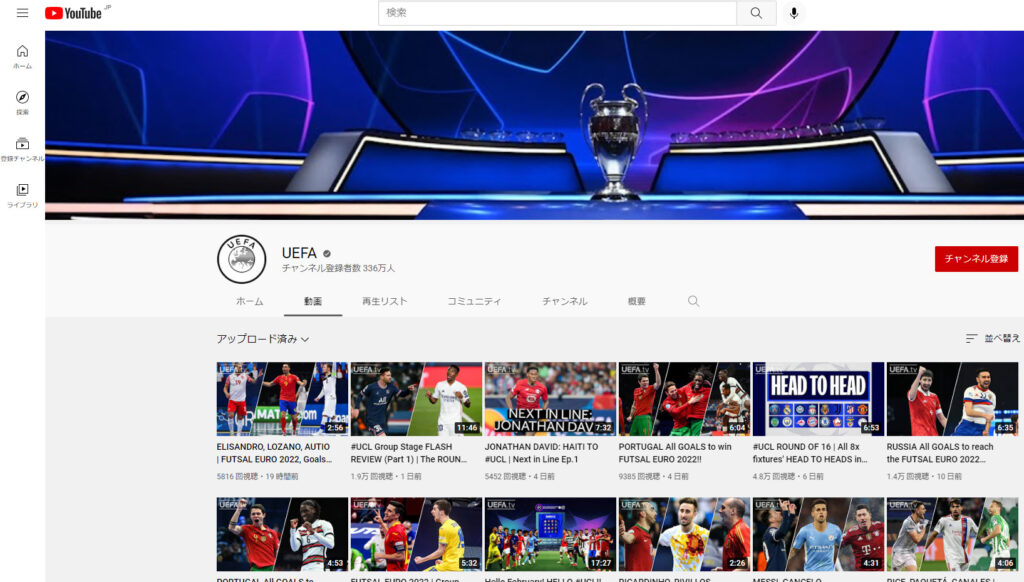Click in the 検索 search input field
This screenshot has height=582, width=1024.
(557, 13)
